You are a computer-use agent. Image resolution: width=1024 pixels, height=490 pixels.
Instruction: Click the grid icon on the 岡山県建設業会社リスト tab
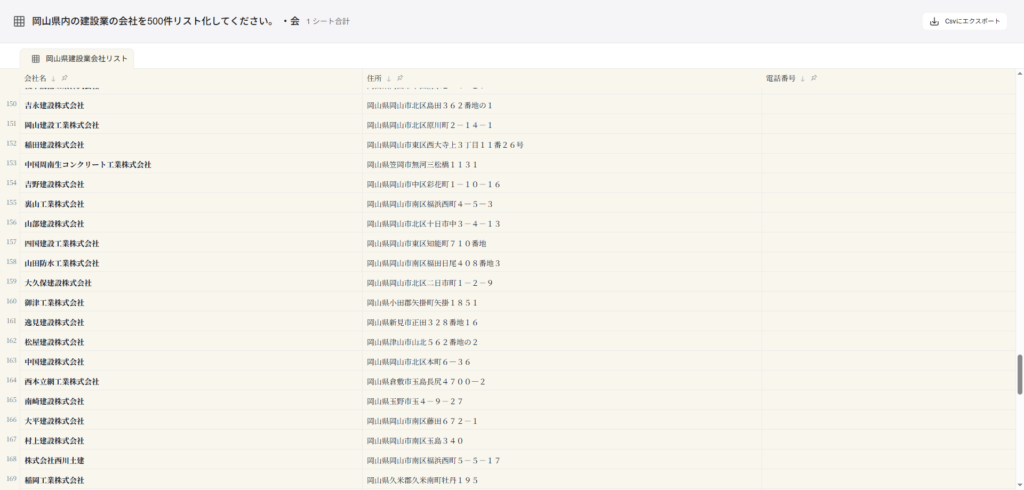(x=36, y=59)
